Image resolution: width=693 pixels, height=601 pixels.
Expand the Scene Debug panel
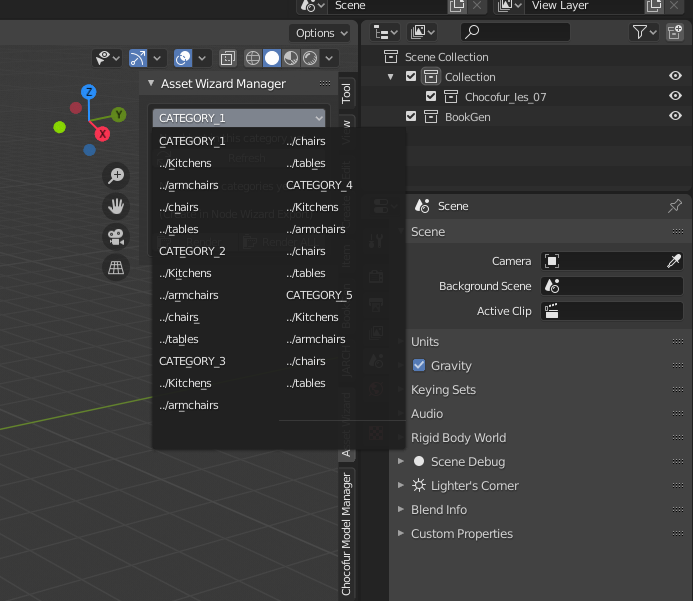(401, 461)
